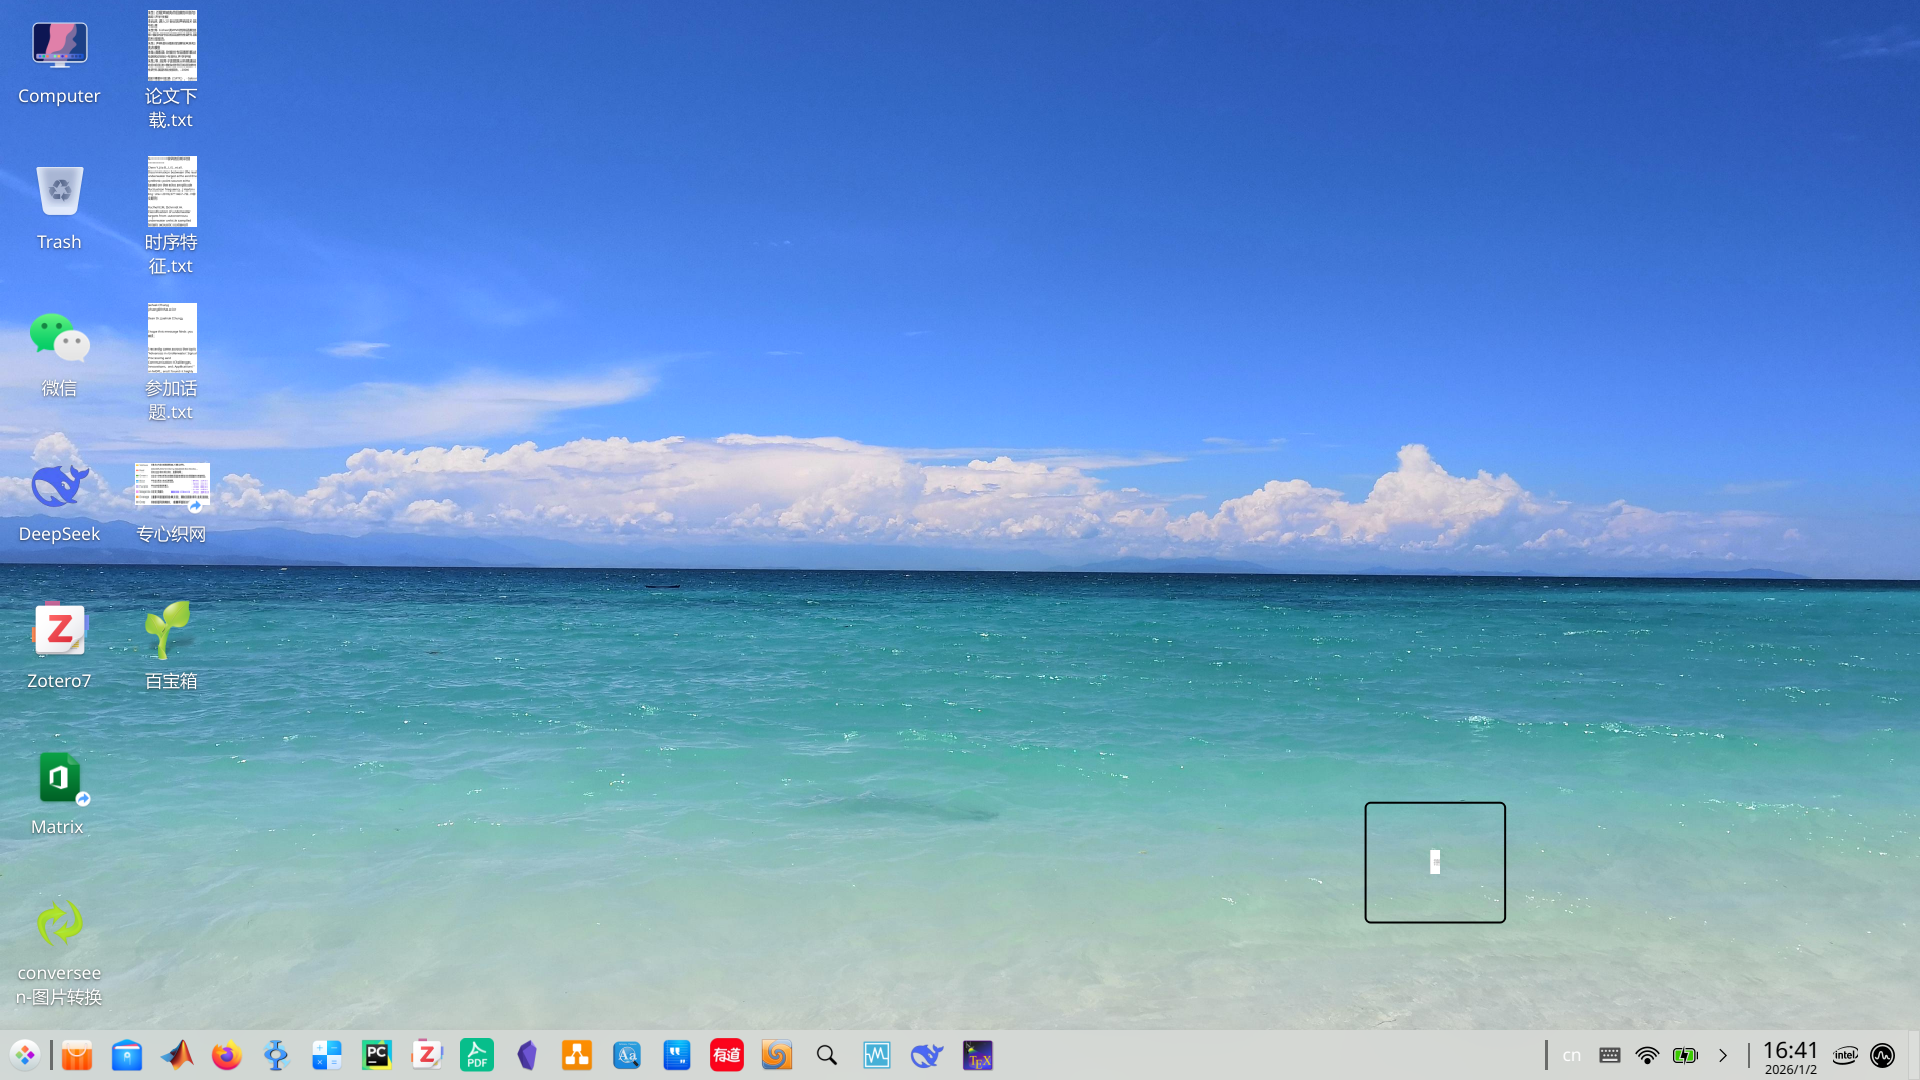Screen dimensions: 1920x1080
Task: Select the Trash desktop icon
Action: pos(59,208)
